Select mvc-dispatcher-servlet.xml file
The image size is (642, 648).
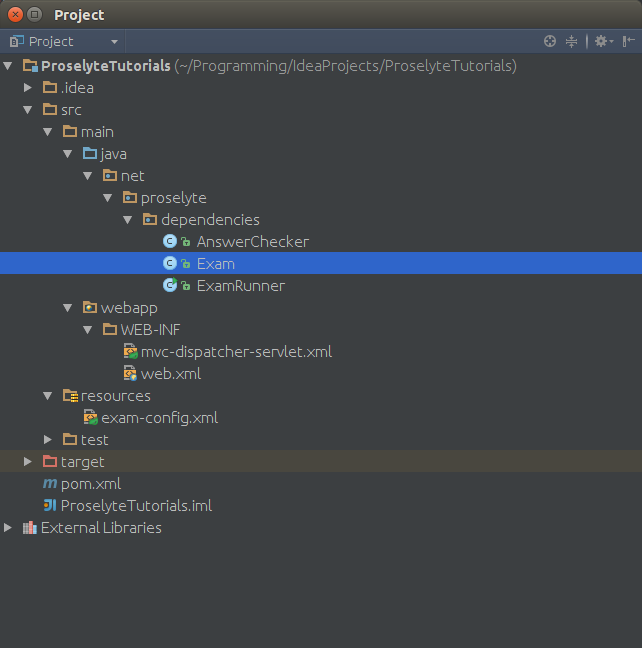tap(236, 352)
